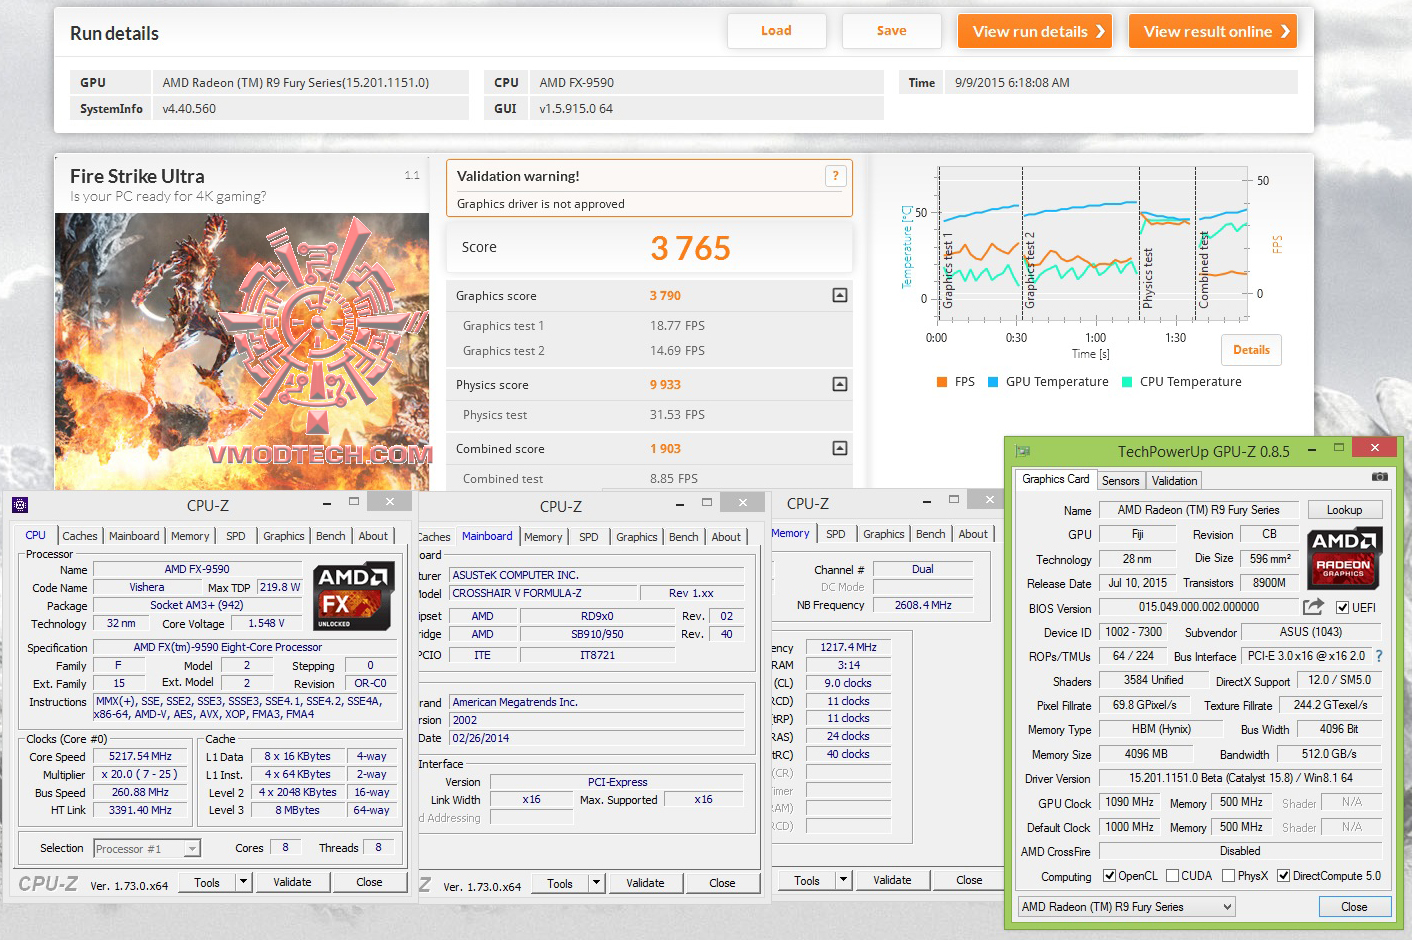Viewport: 1412px width, 940px height.
Task: Click the AMD FX Unlocked logo in CPU-Z
Action: point(351,597)
